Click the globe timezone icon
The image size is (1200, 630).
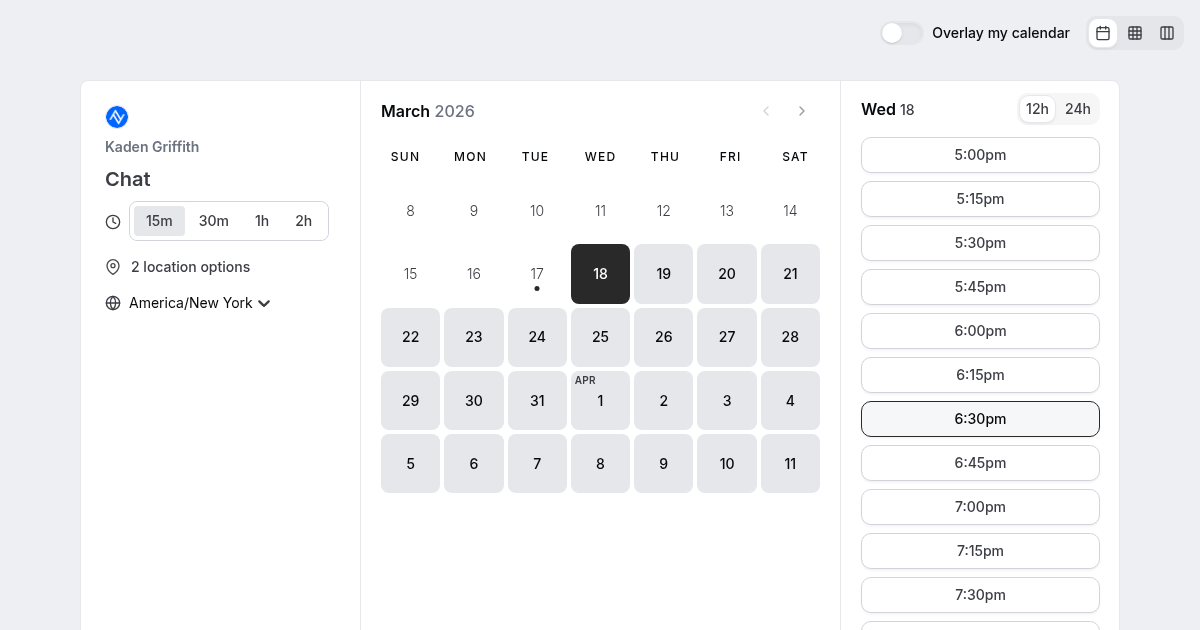(x=113, y=303)
